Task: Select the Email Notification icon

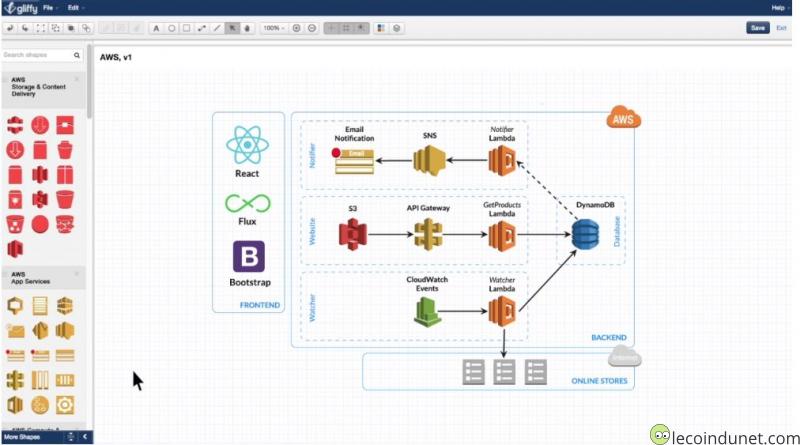Action: click(353, 161)
